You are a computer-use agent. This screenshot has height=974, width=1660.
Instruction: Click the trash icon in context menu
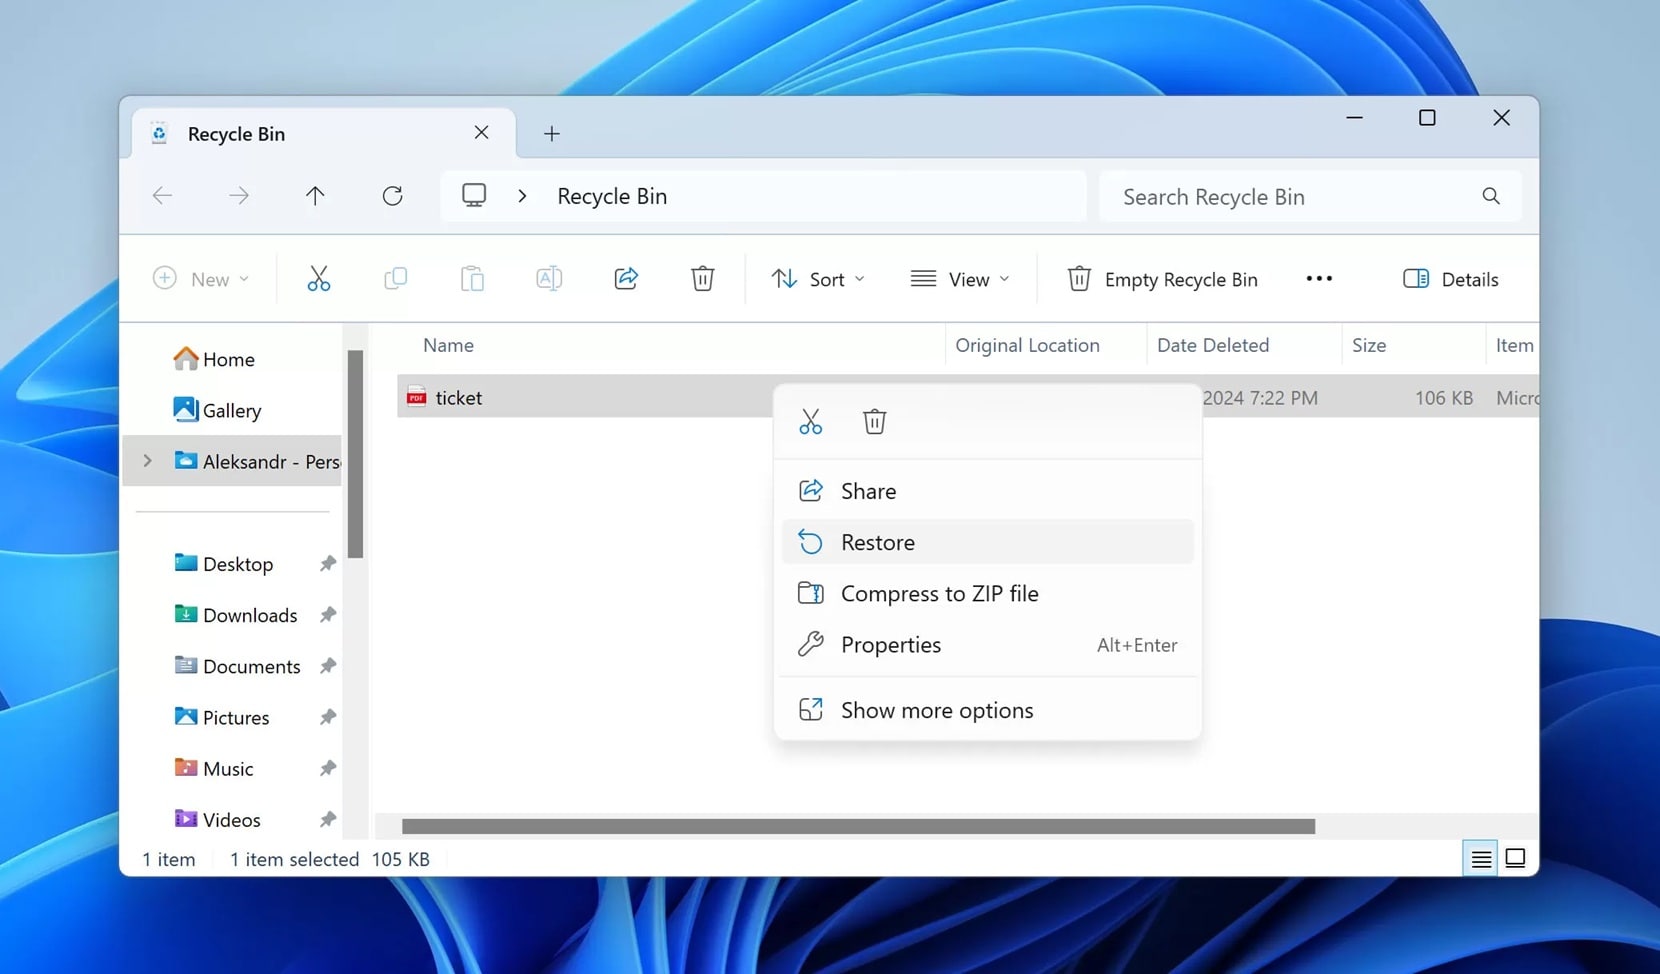tap(875, 422)
